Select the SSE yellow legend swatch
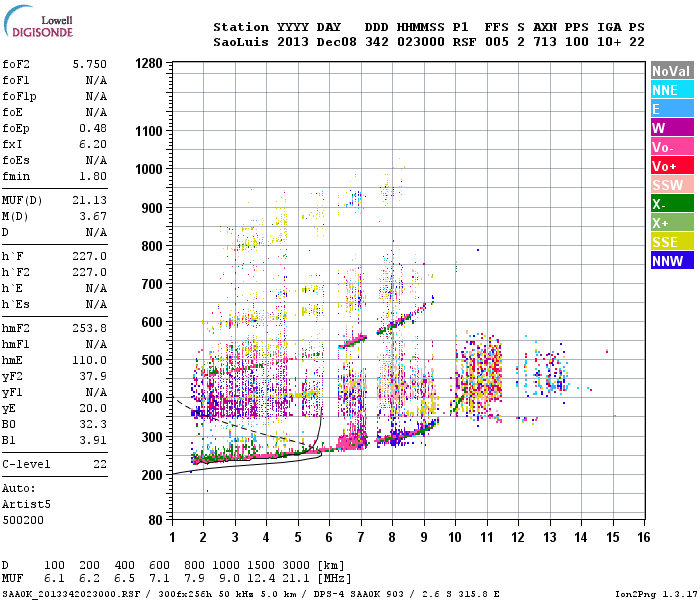The height and width of the screenshot is (600, 700). pyautogui.click(x=672, y=242)
